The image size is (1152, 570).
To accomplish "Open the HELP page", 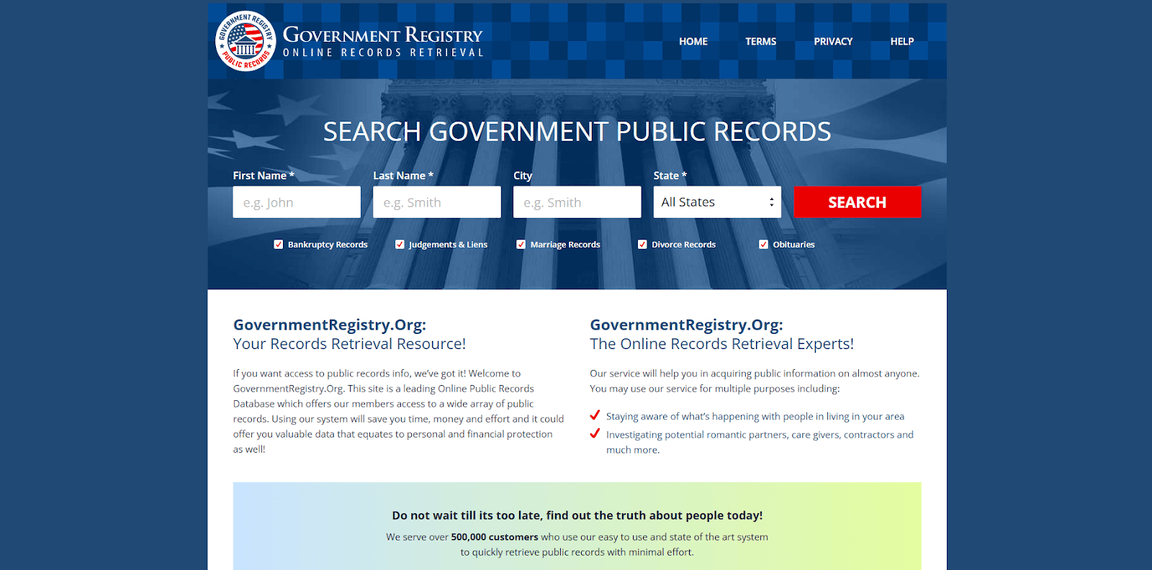I will pos(901,42).
